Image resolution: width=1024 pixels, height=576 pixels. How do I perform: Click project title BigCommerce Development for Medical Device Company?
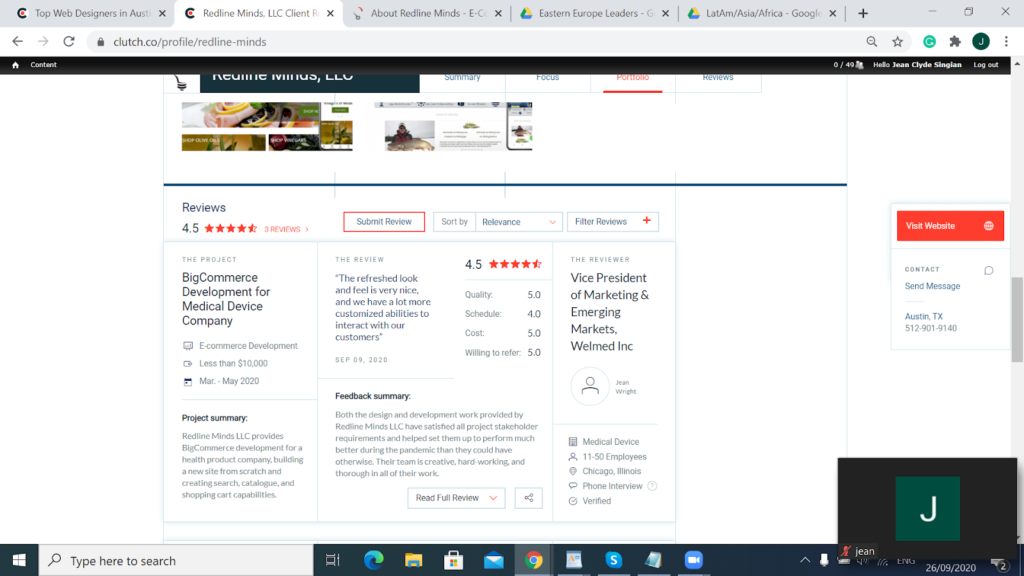point(226,299)
